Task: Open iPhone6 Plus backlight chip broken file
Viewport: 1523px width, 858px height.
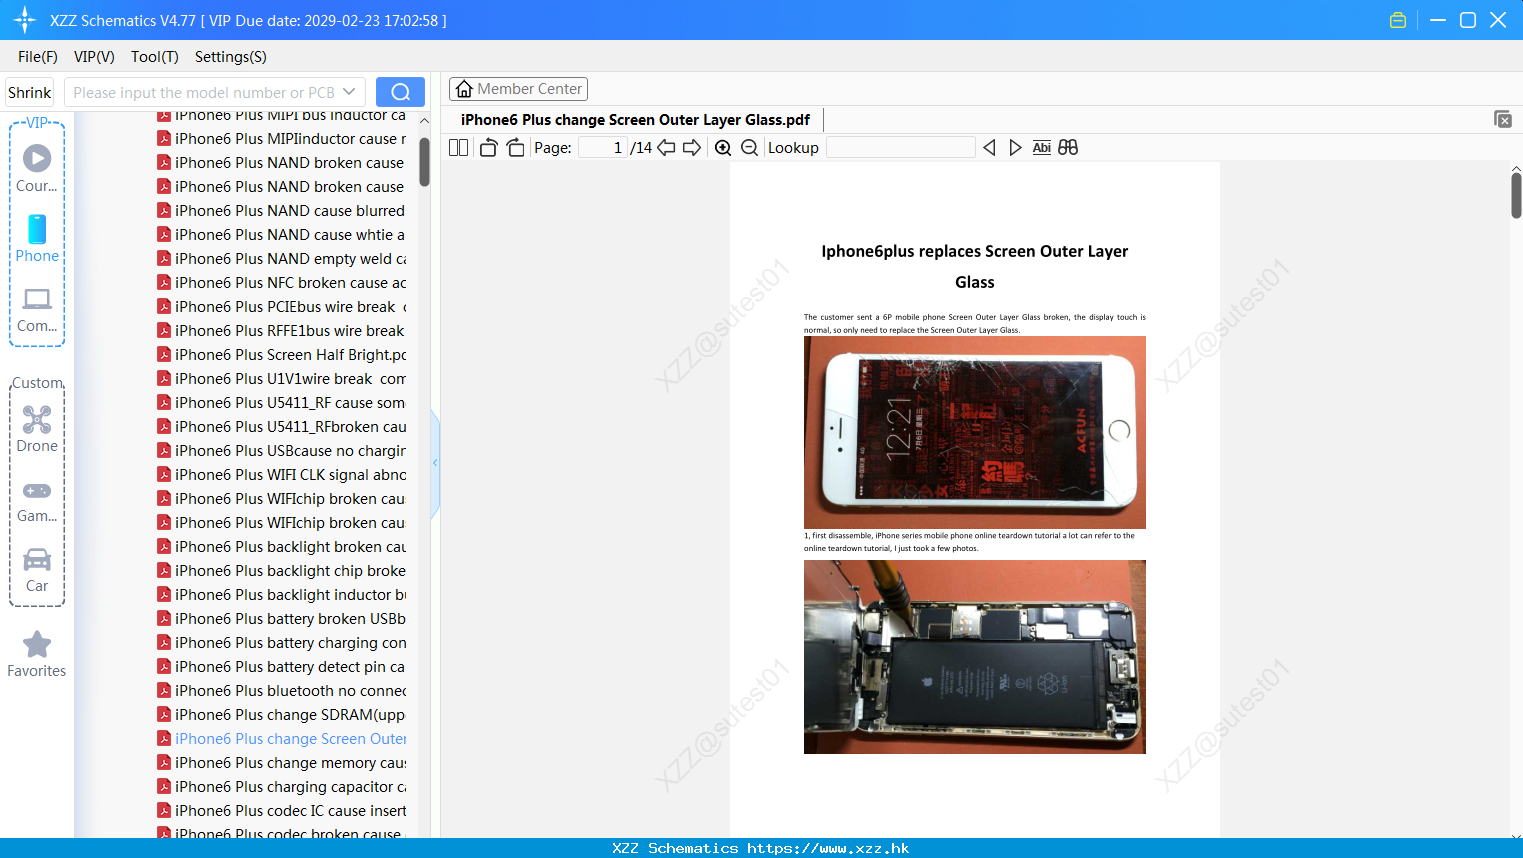Action: (x=282, y=571)
